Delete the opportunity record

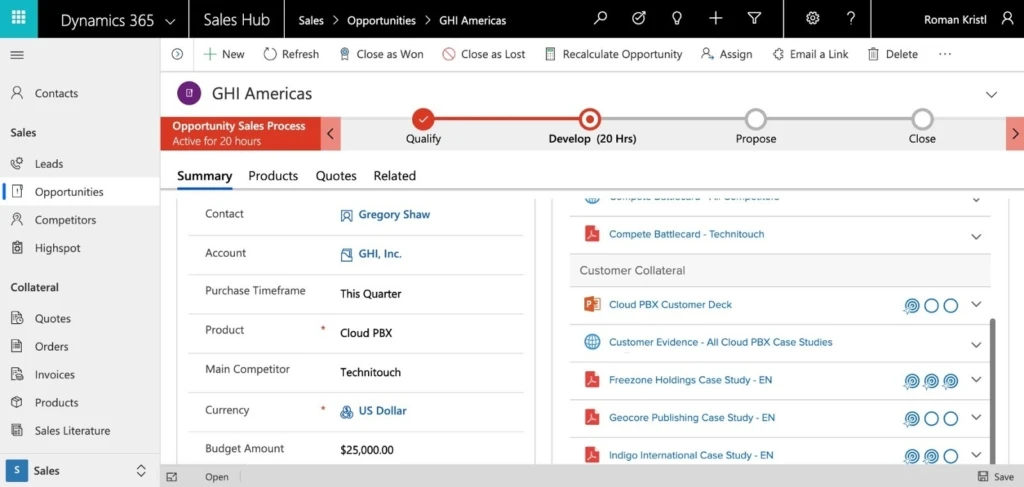coord(893,55)
